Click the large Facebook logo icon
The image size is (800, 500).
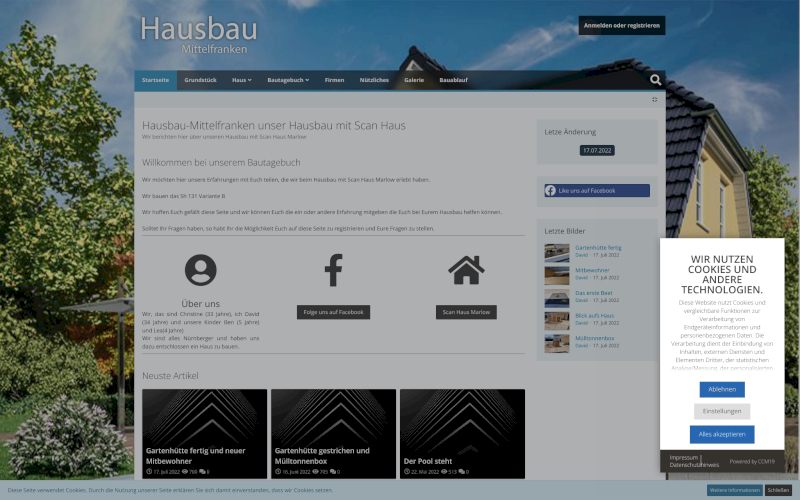tap(333, 271)
